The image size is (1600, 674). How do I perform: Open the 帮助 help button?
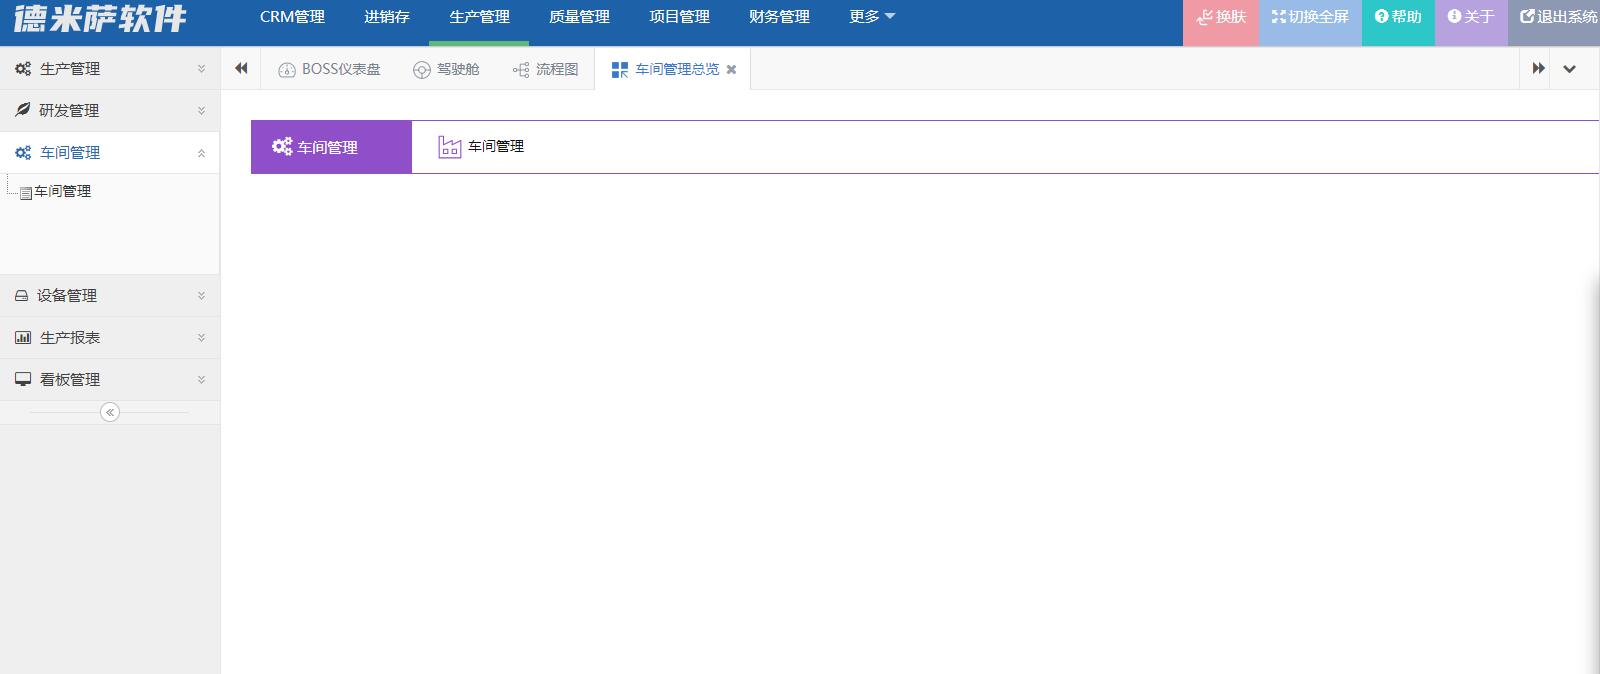[x=1398, y=17]
